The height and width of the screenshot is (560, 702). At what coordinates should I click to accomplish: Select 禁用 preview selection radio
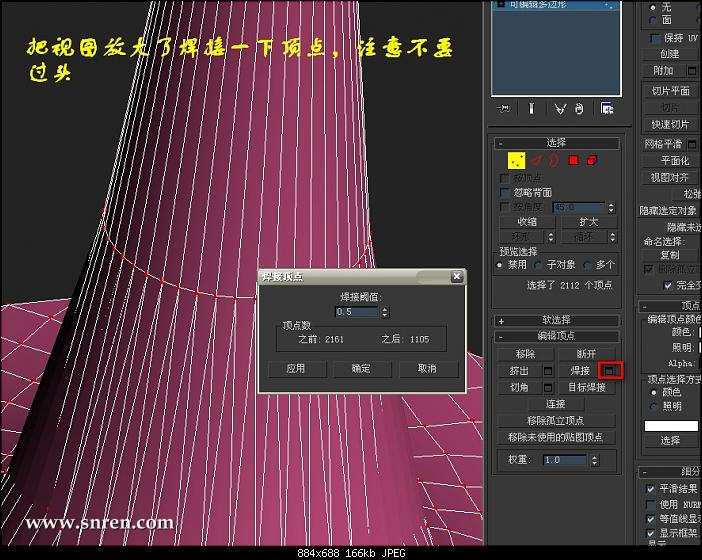pyautogui.click(x=500, y=265)
